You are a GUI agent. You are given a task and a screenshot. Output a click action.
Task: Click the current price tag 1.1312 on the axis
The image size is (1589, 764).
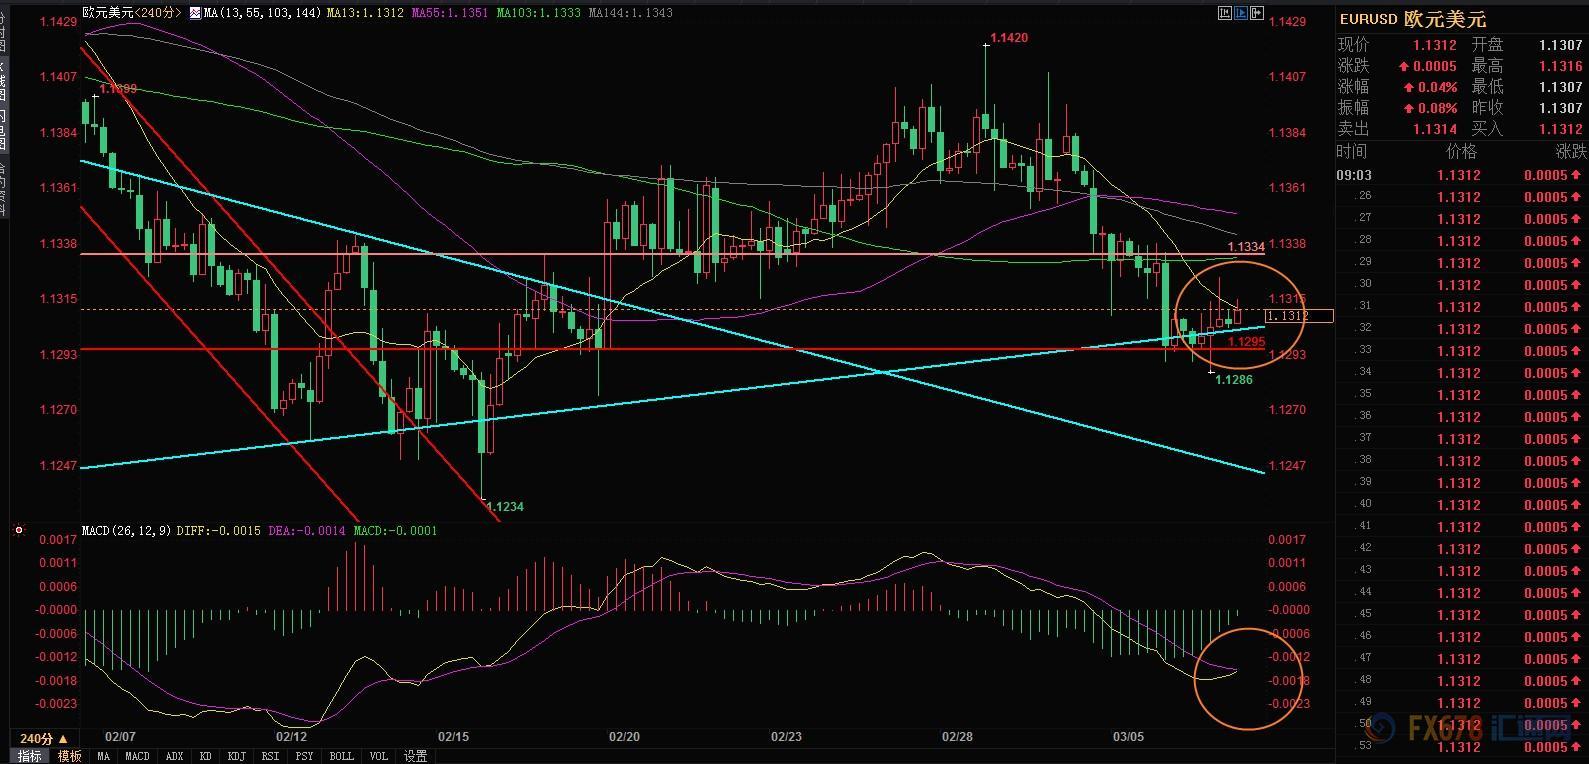click(x=1300, y=316)
